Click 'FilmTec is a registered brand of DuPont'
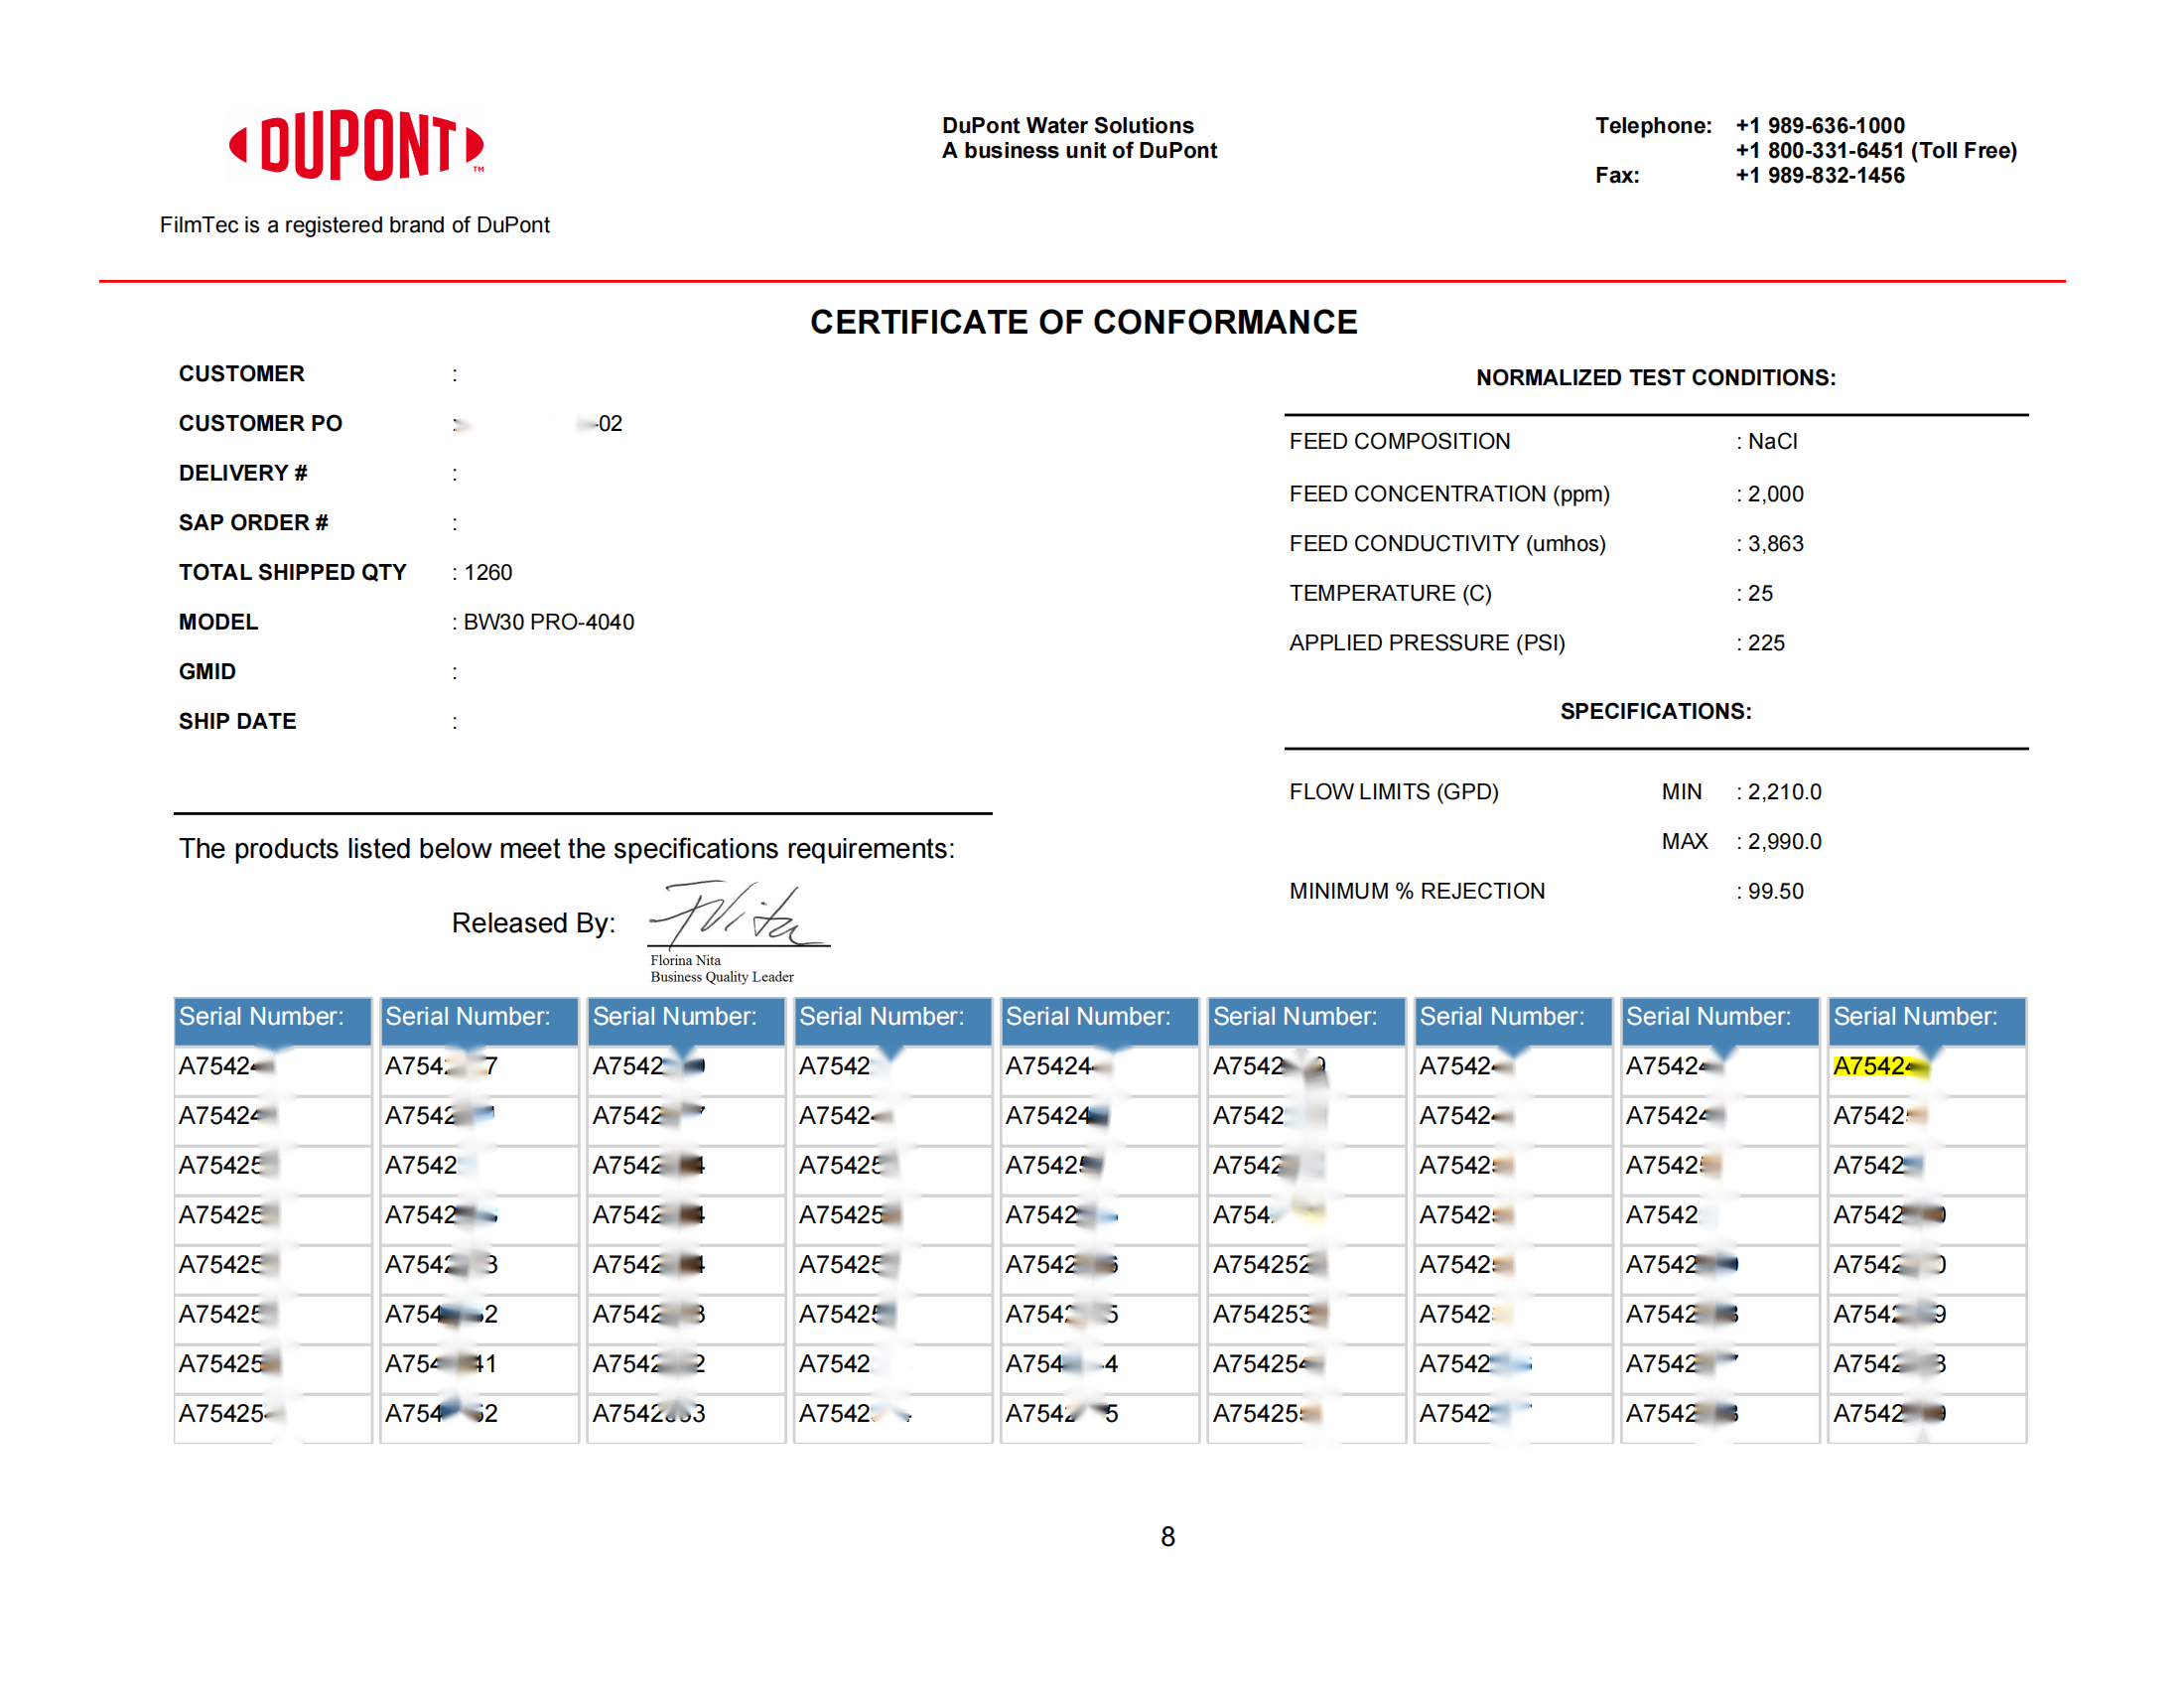Screen dimensions: 2184x1688 pyautogui.click(x=355, y=225)
